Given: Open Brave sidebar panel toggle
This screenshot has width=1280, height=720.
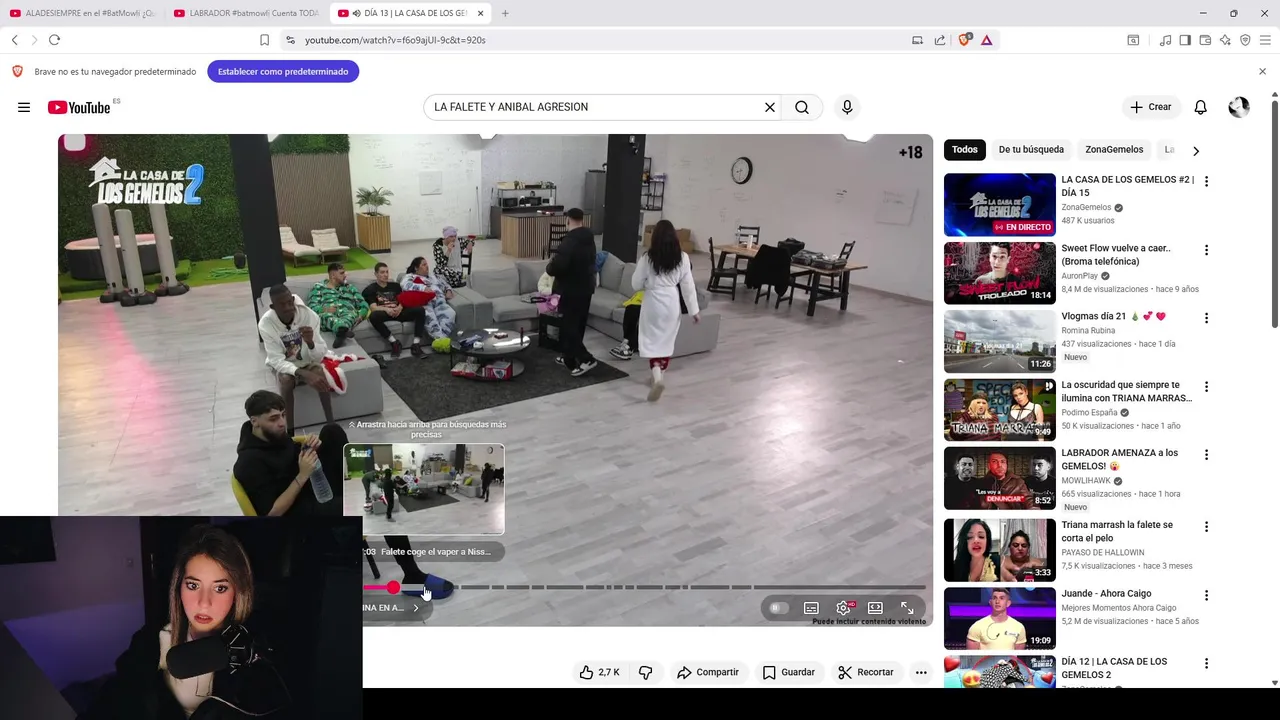Looking at the screenshot, I should [1185, 40].
